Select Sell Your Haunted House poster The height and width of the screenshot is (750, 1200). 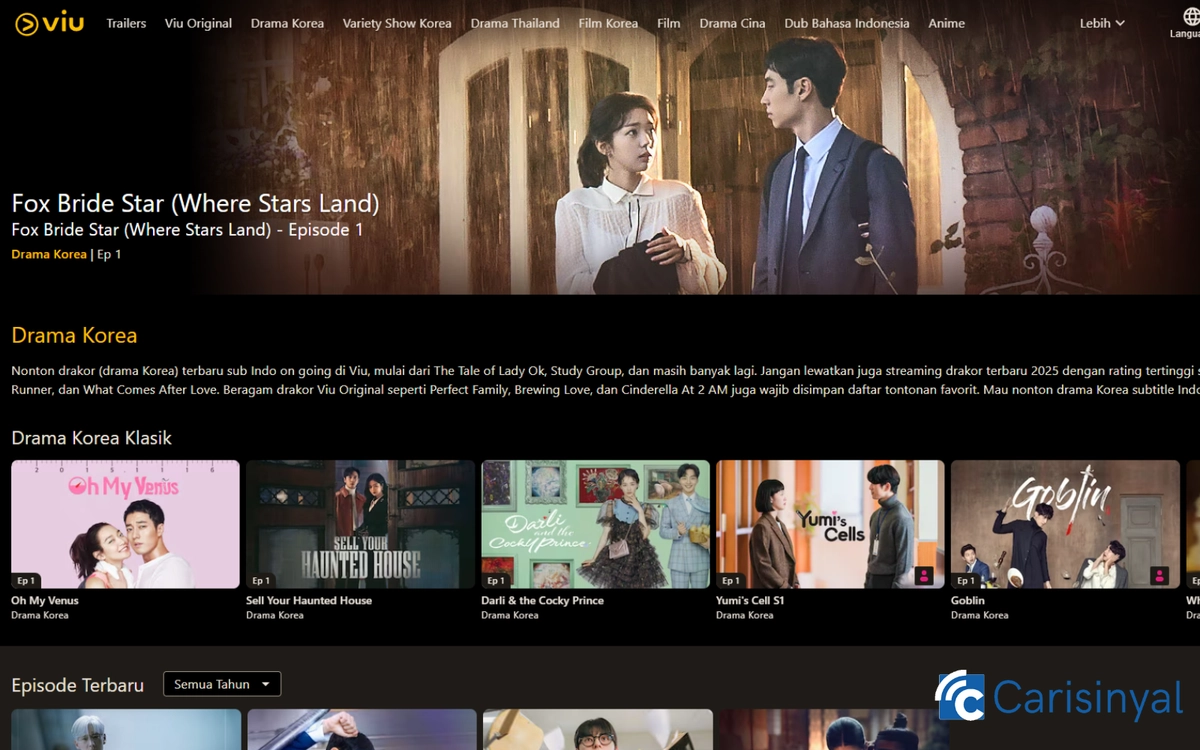(x=360, y=524)
